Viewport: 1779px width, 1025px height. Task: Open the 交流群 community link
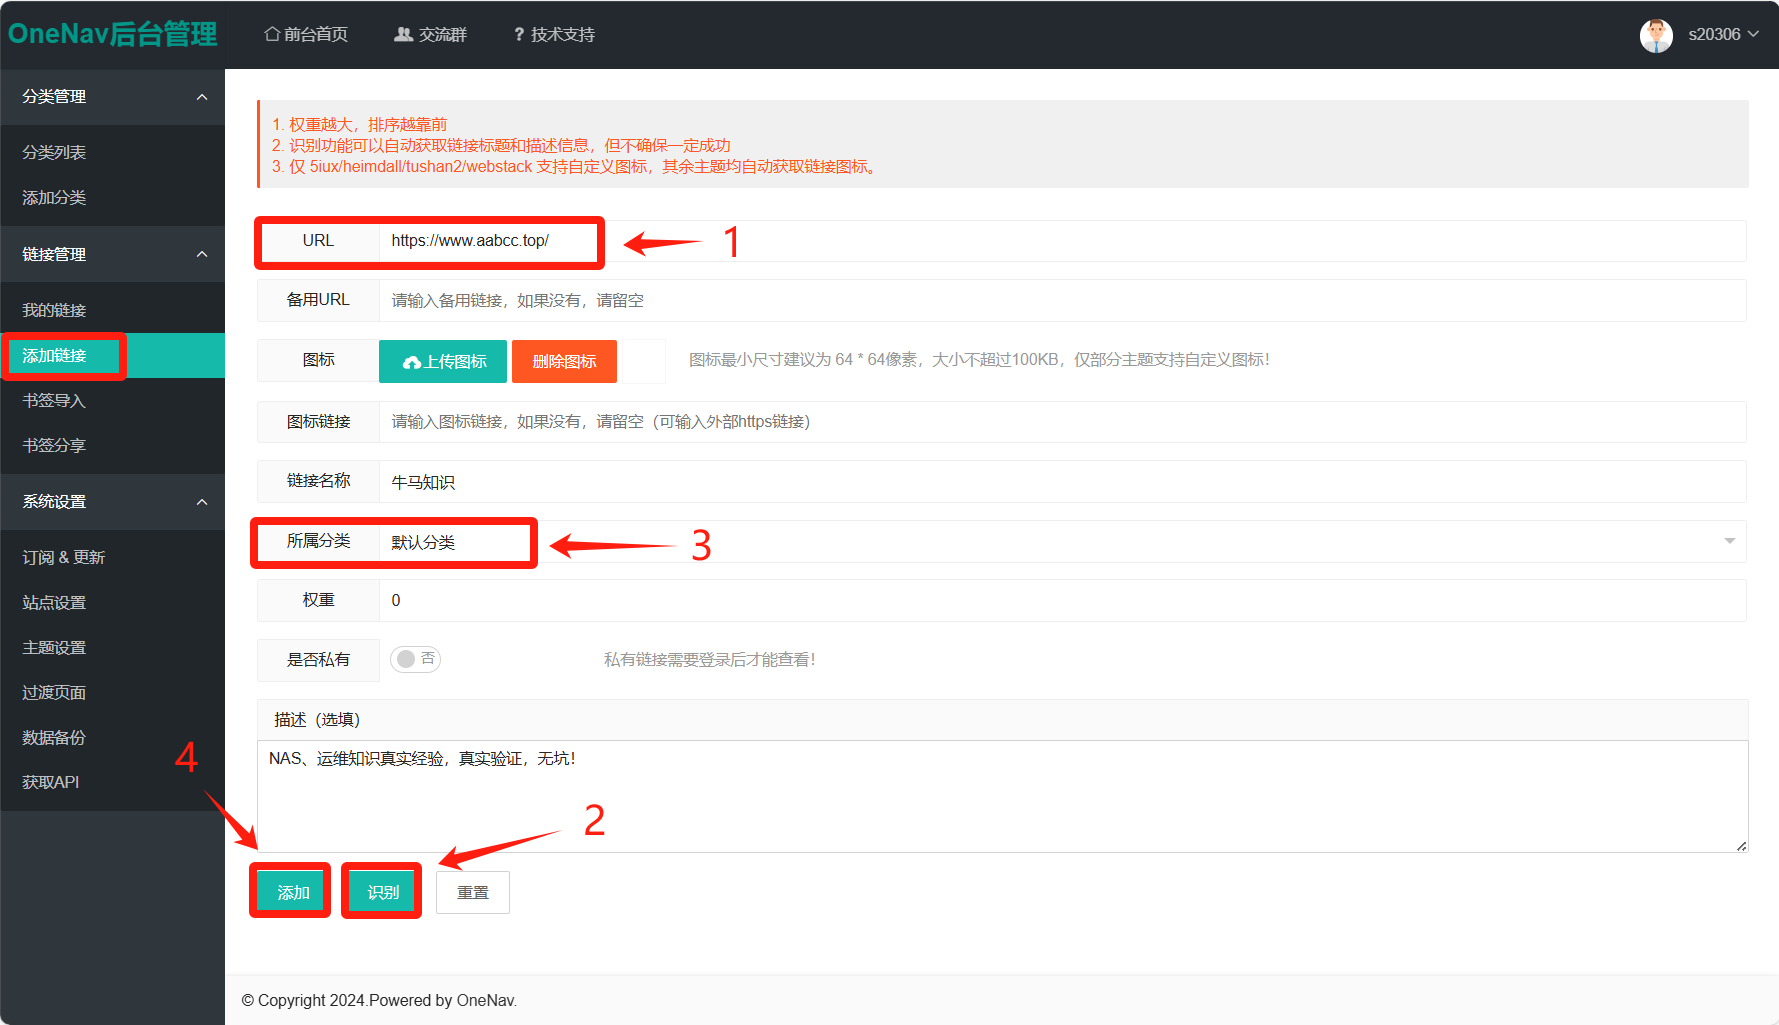pyautogui.click(x=431, y=35)
